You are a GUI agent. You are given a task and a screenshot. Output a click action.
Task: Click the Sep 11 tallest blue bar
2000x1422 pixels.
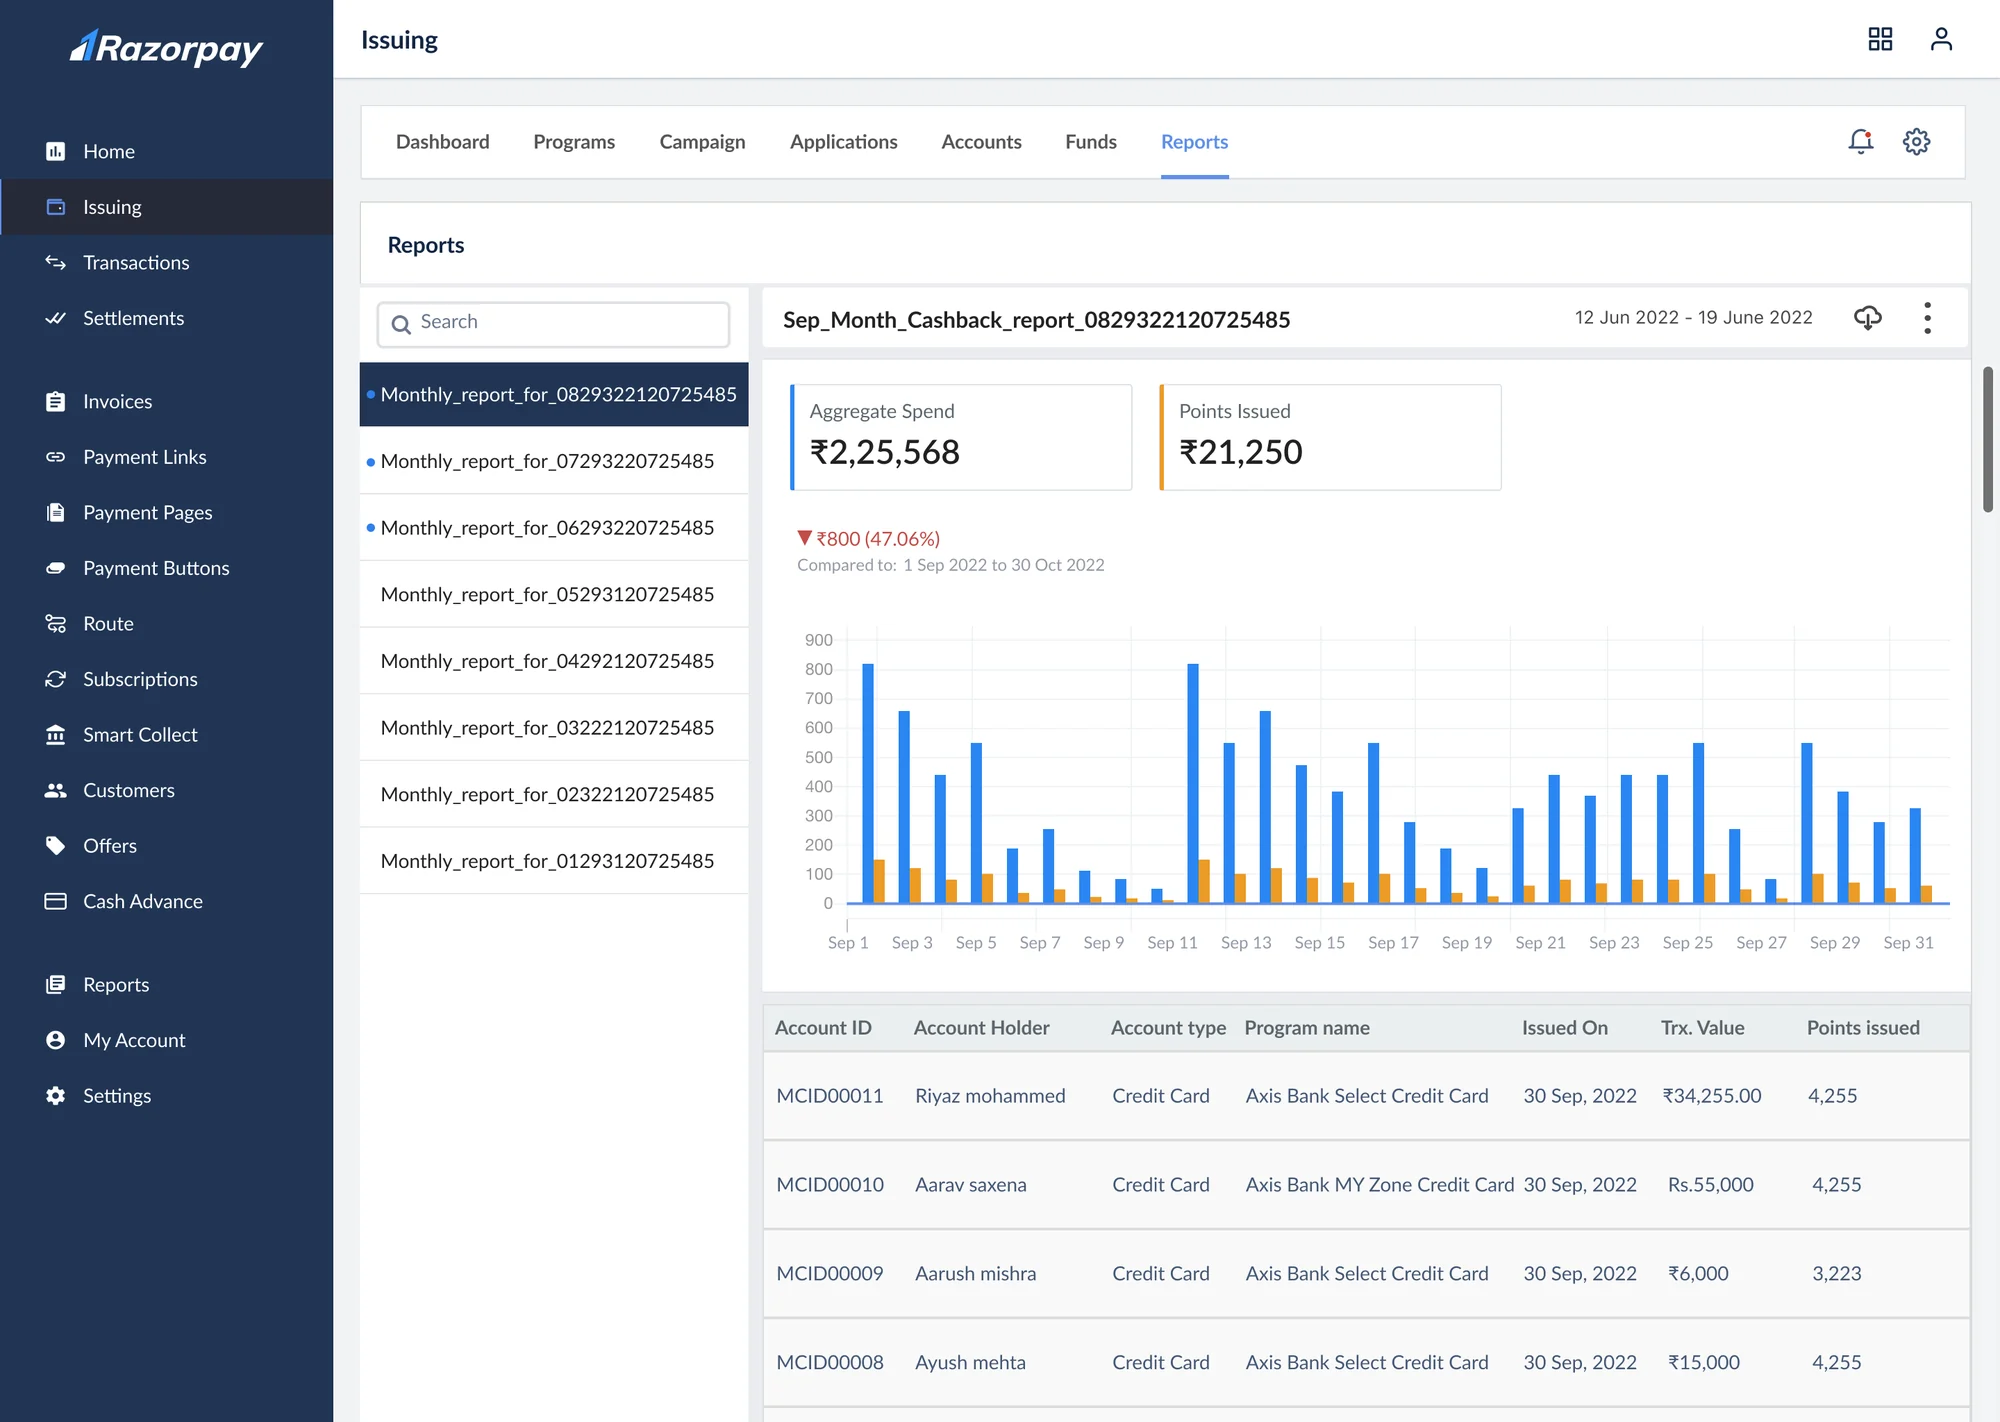point(1193,783)
